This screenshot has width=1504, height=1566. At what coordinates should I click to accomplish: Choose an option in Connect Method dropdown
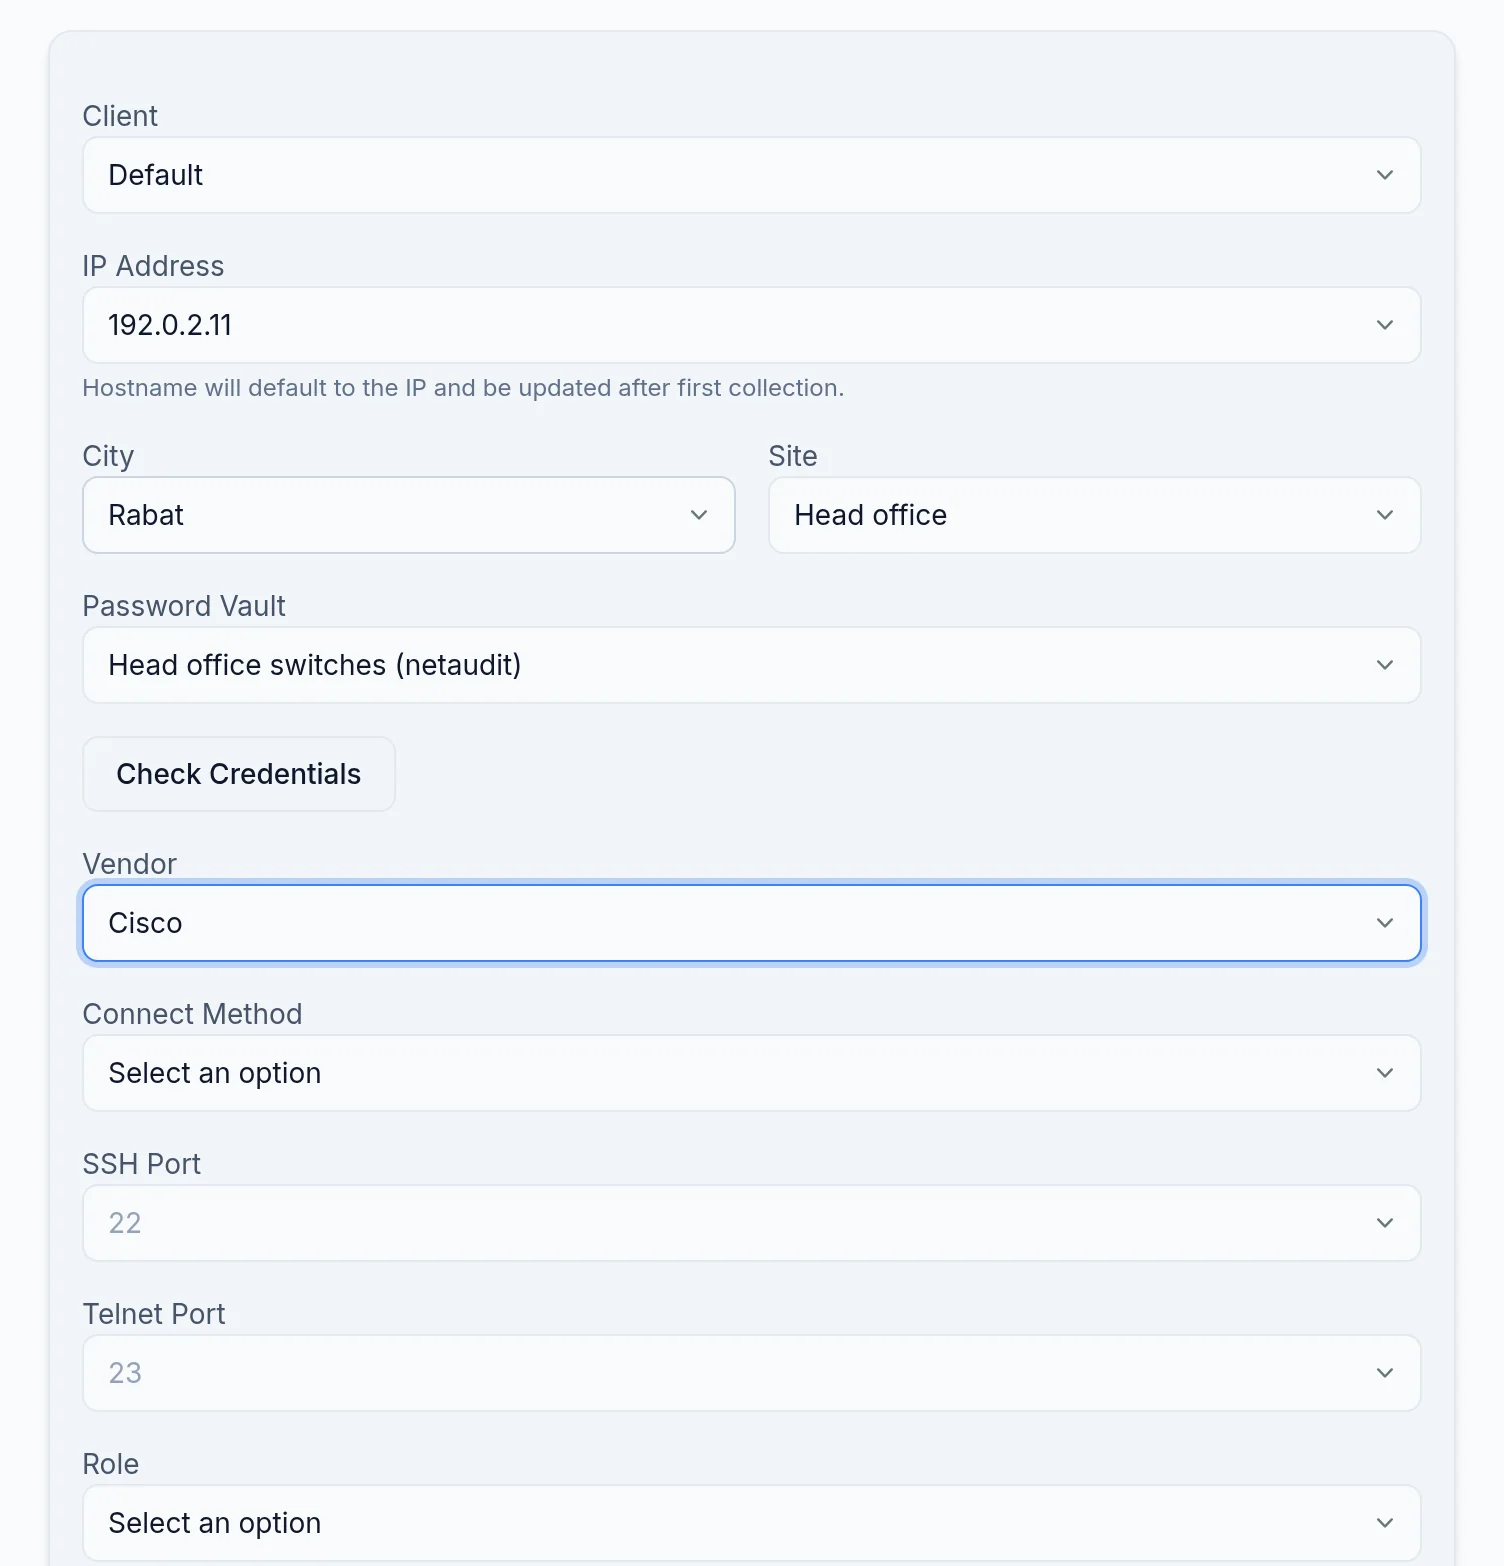coord(751,1073)
